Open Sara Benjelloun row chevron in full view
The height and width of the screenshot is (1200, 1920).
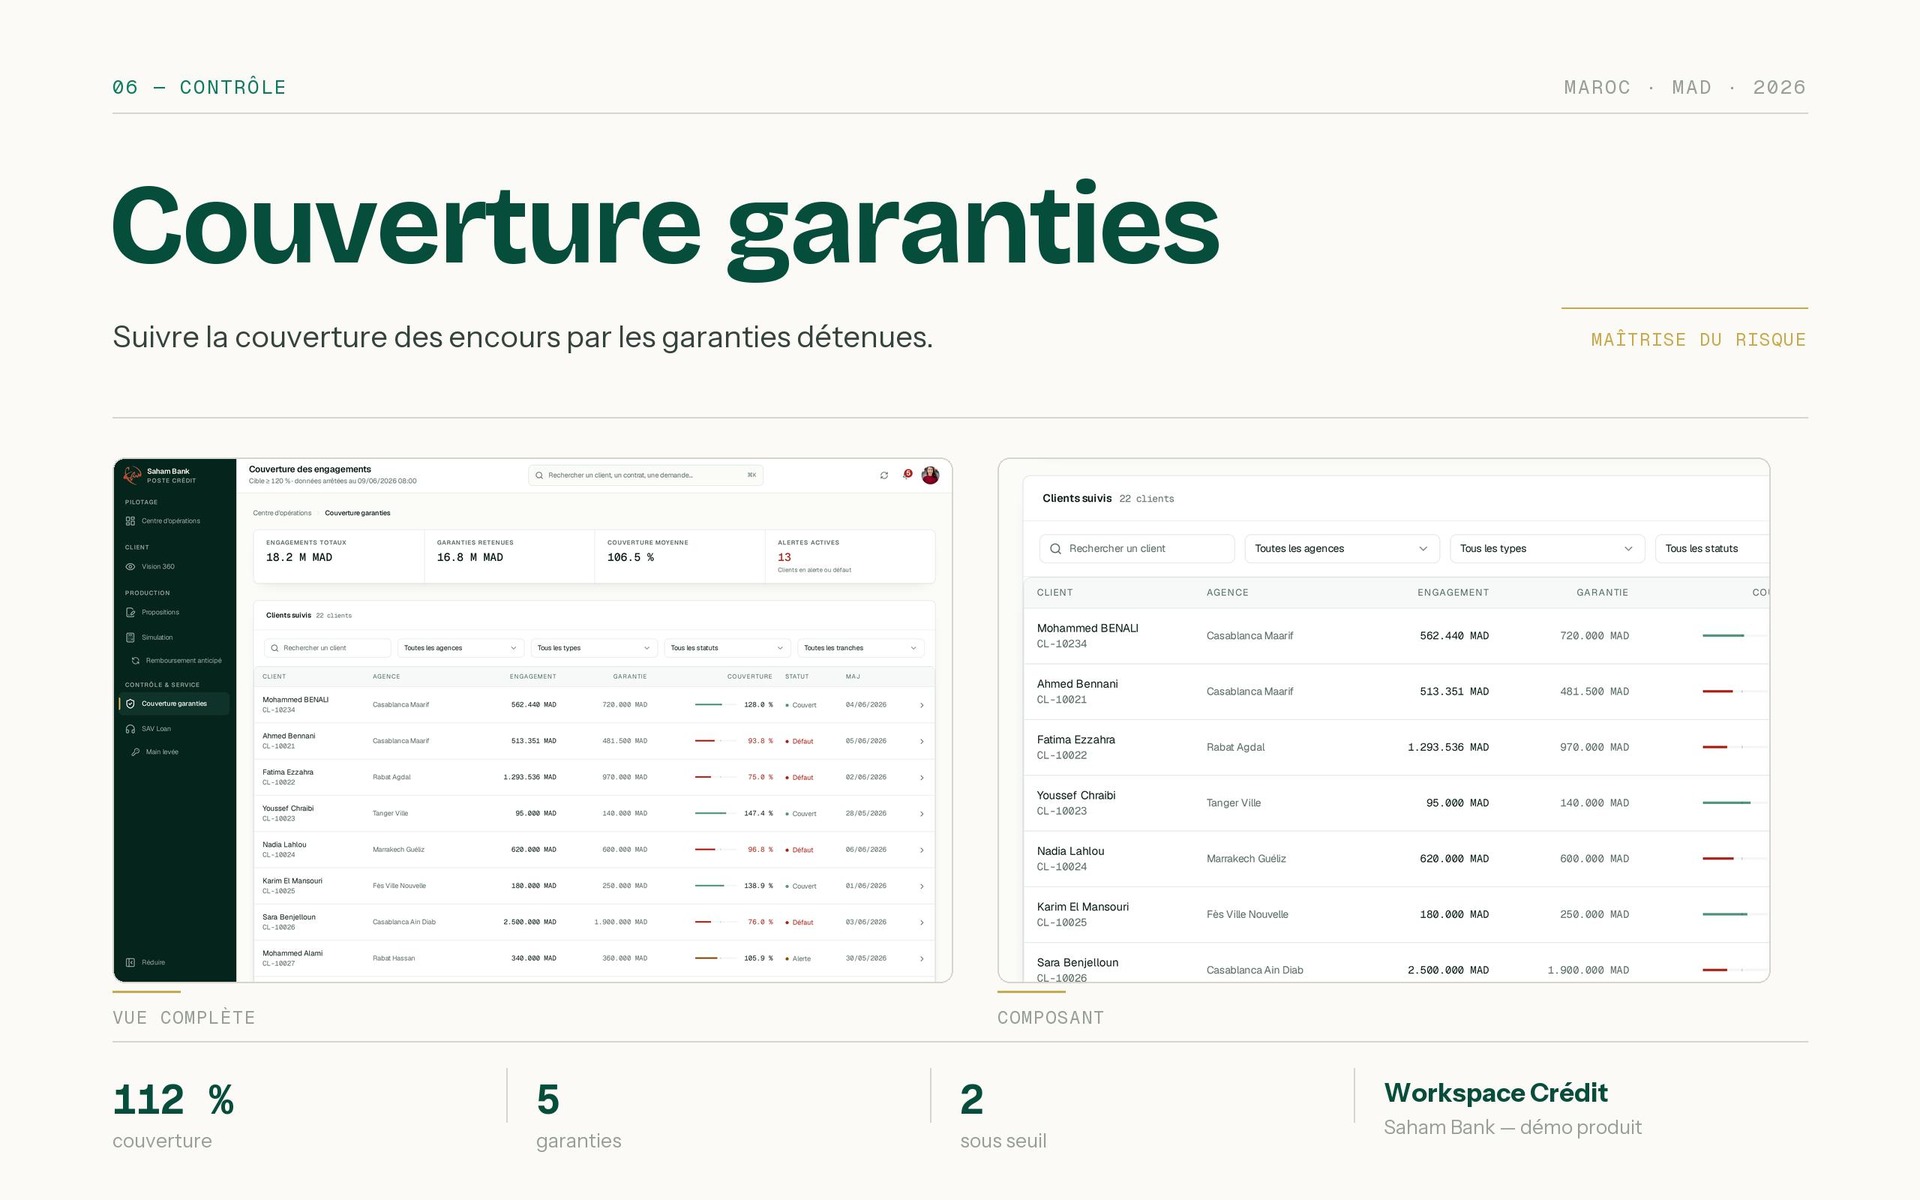921,922
